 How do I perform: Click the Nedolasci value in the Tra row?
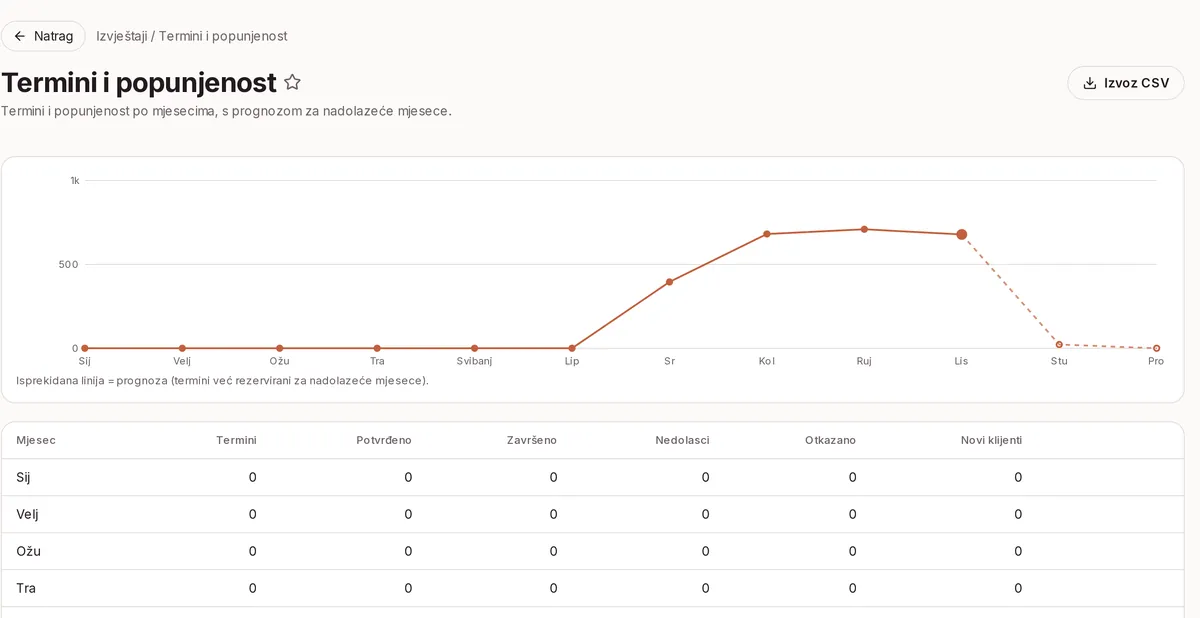705,588
